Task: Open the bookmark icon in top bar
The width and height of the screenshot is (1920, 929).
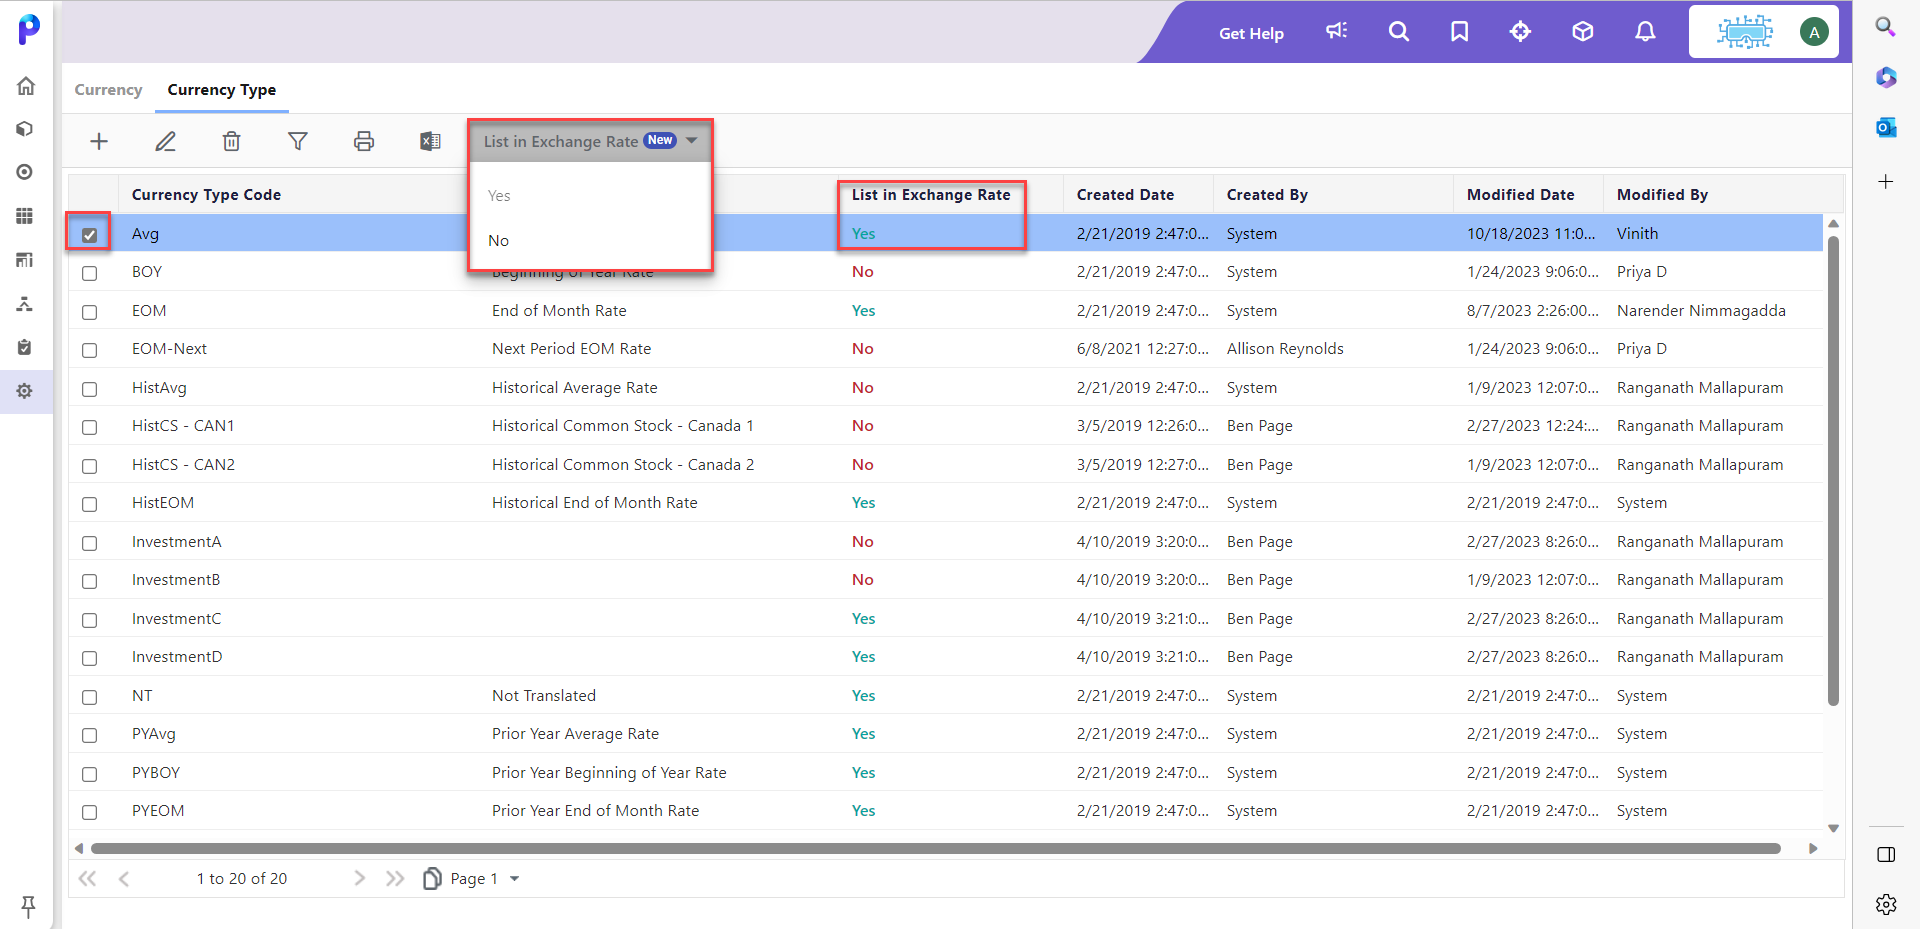Action: pos(1460,32)
